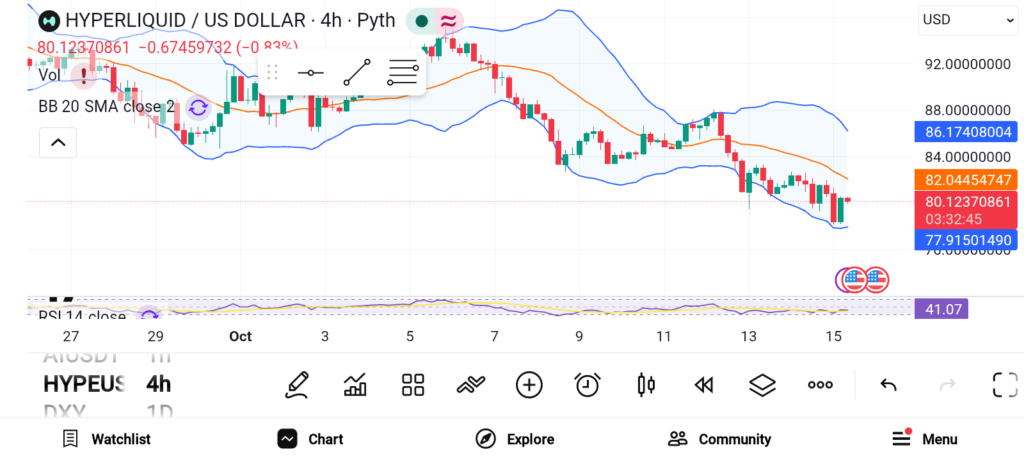Open the Menu tab
The image size is (1024, 461).
[x=925, y=439]
